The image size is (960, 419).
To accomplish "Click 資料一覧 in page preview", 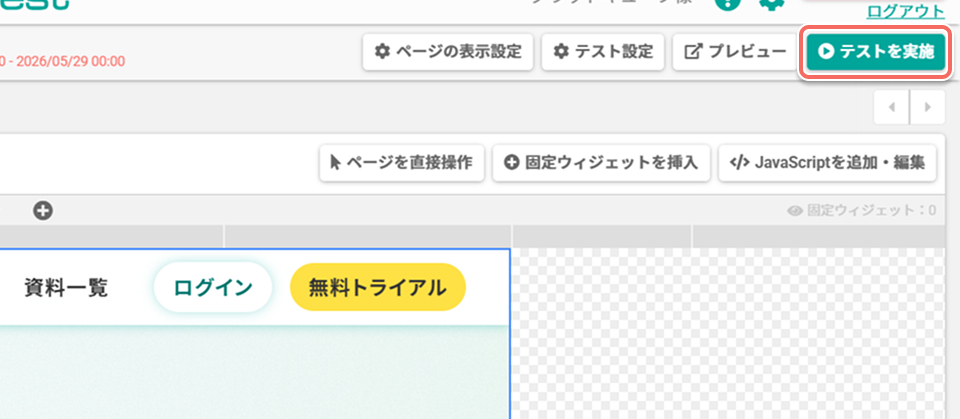I will coord(66,287).
